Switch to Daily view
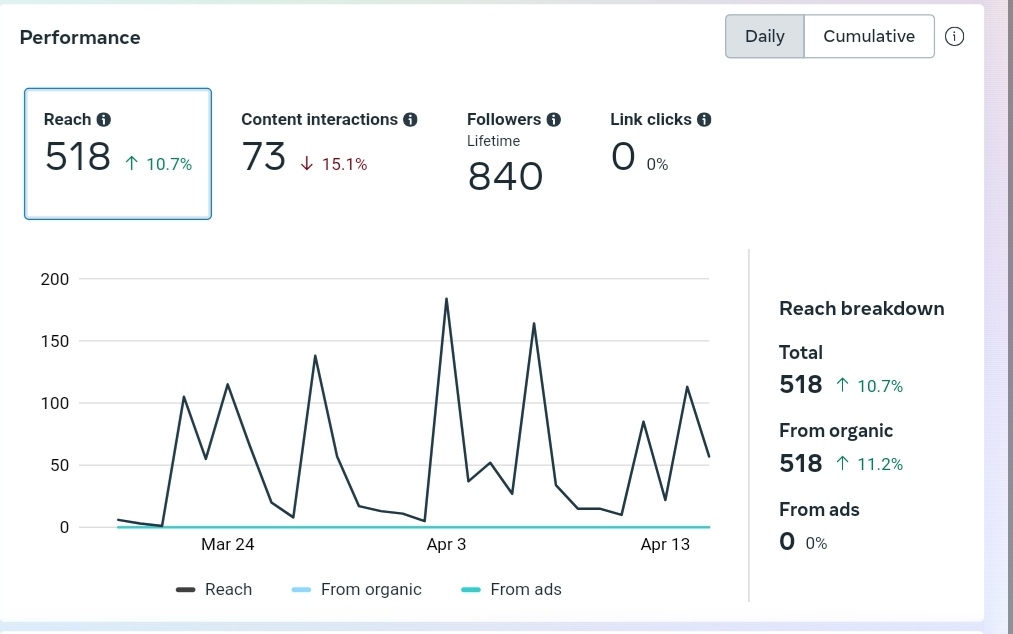This screenshot has width=1013, height=634. pyautogui.click(x=765, y=37)
